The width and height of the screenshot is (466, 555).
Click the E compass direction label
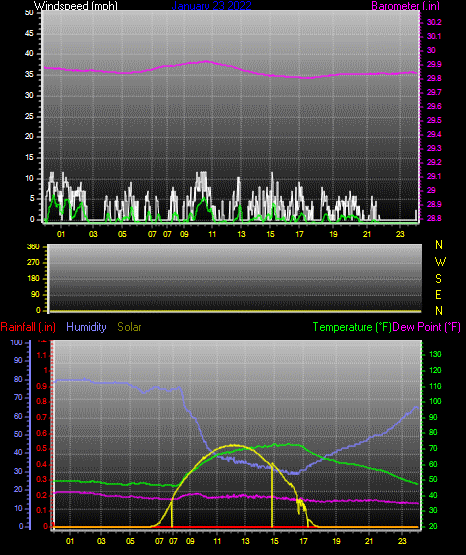438,295
